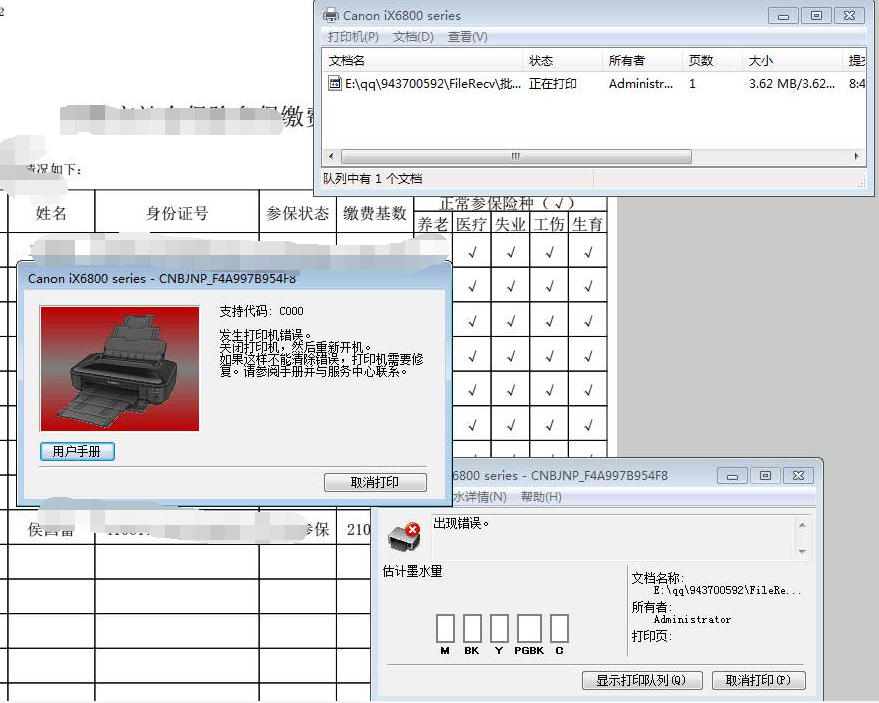The image size is (879, 703).
Task: Click the 缴费基数 header in the document table
Action: (x=374, y=213)
